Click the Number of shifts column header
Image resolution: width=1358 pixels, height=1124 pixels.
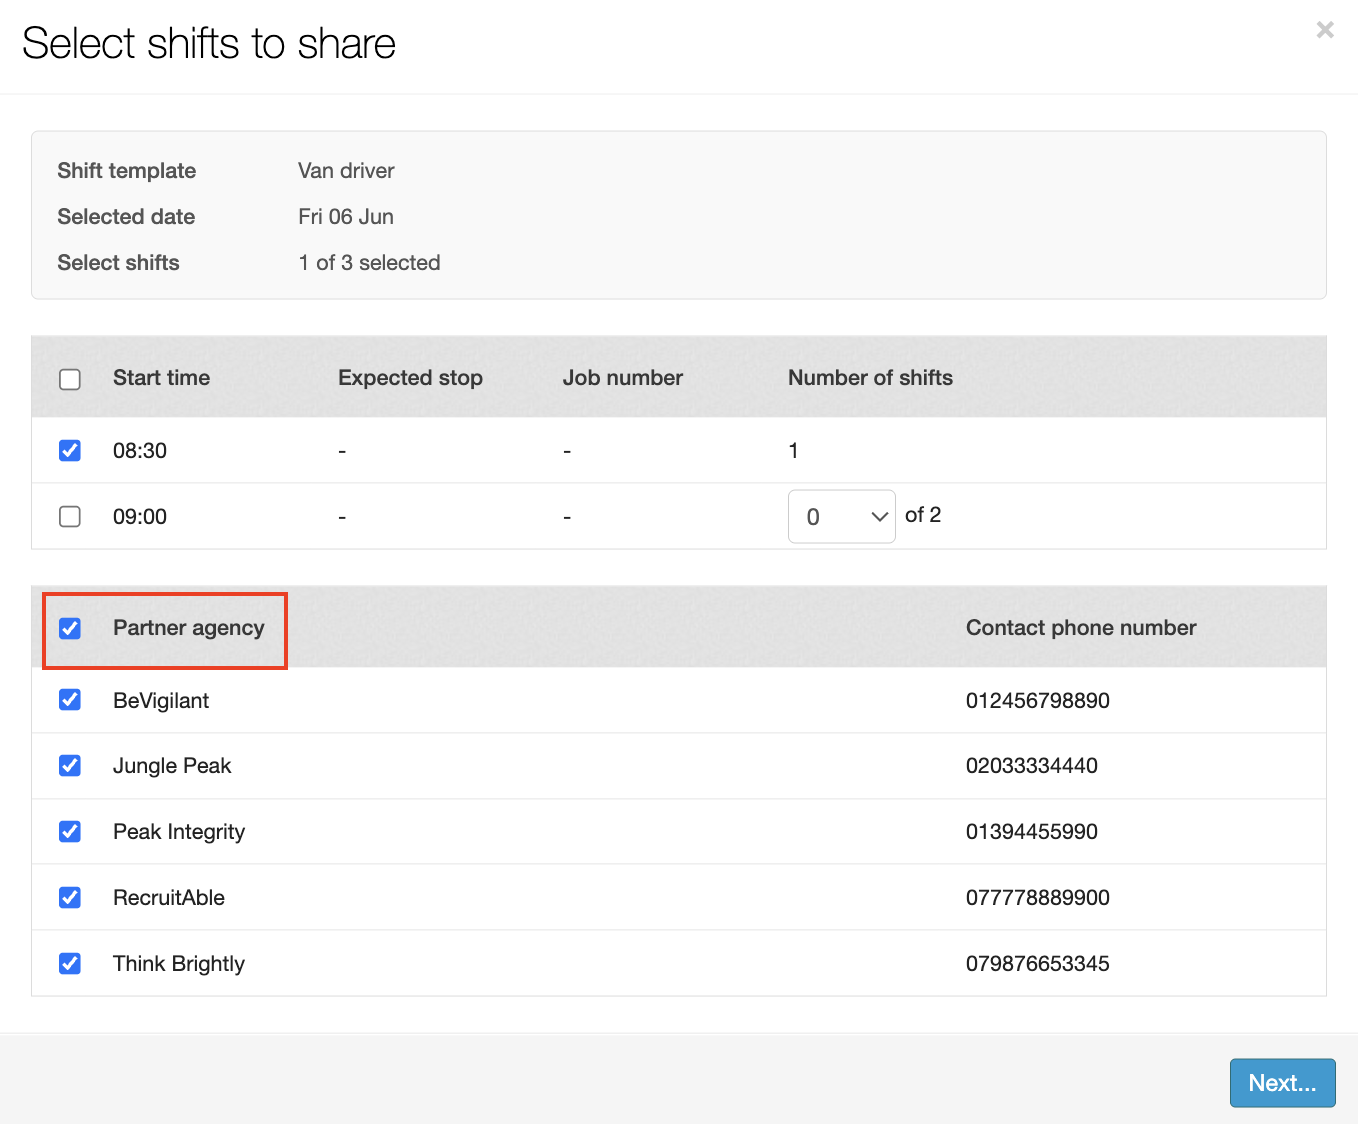870,378
